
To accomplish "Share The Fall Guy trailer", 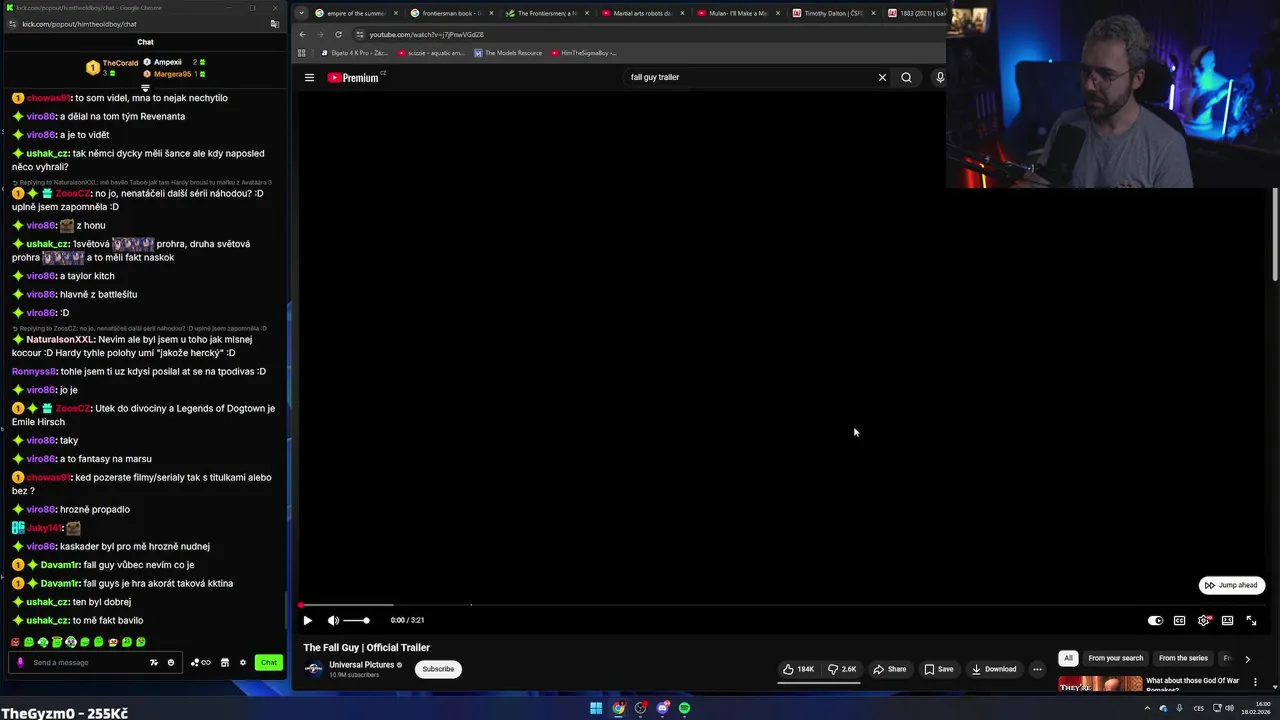I will [889, 669].
